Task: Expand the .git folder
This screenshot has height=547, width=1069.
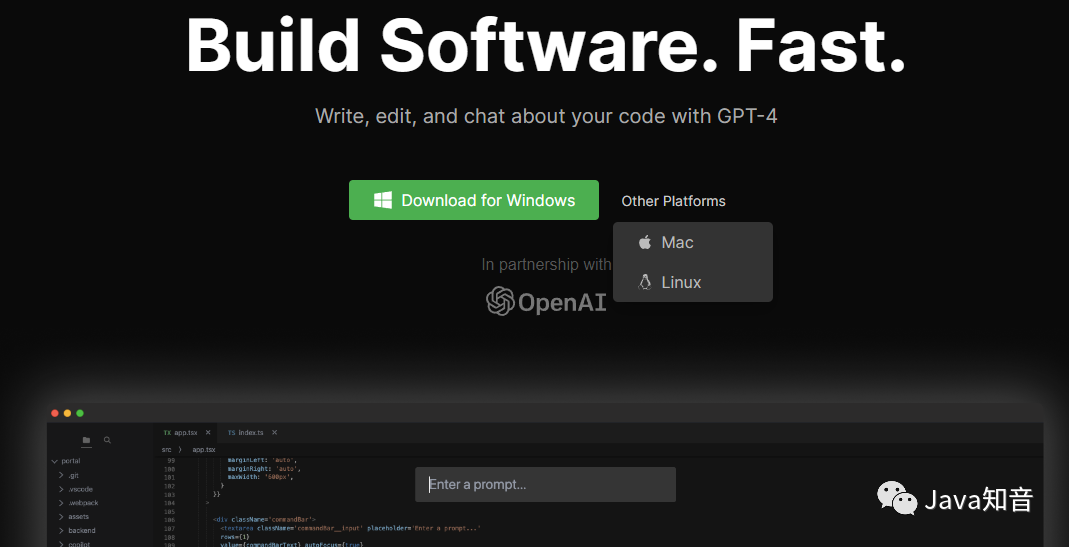Action: (61, 475)
